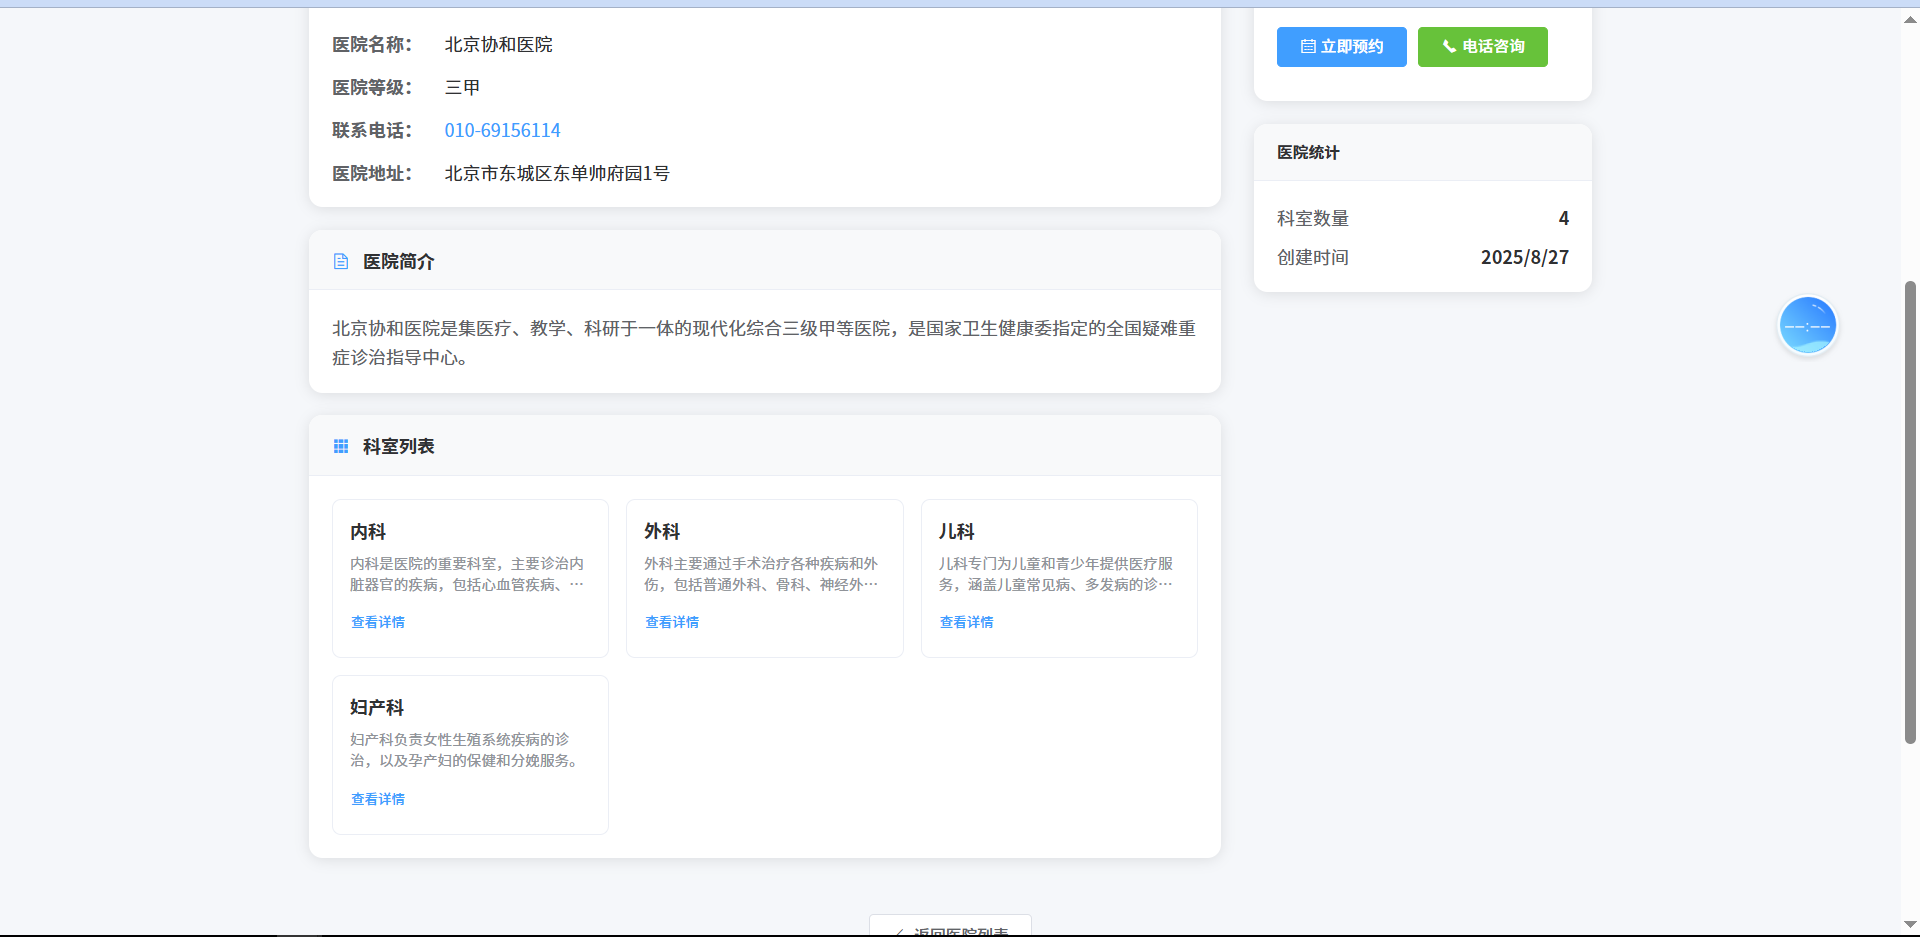Click the grid icon beside 科室列表
Viewport: 1920px width, 937px height.
click(341, 446)
